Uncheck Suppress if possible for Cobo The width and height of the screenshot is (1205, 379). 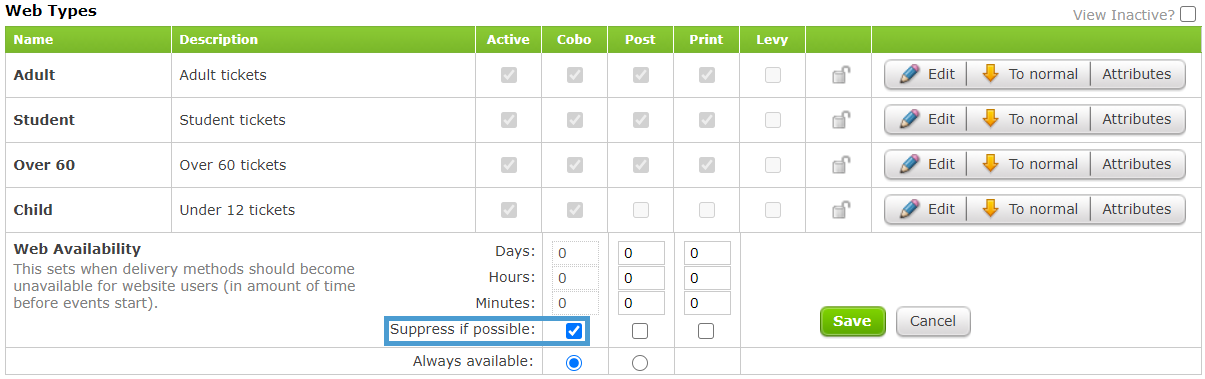574,331
